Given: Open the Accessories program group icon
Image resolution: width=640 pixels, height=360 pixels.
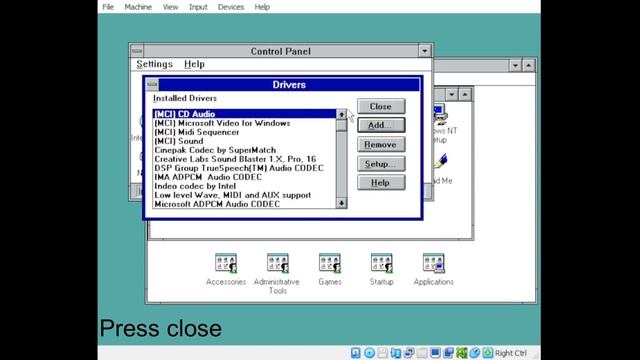Looking at the screenshot, I should pyautogui.click(x=226, y=263).
